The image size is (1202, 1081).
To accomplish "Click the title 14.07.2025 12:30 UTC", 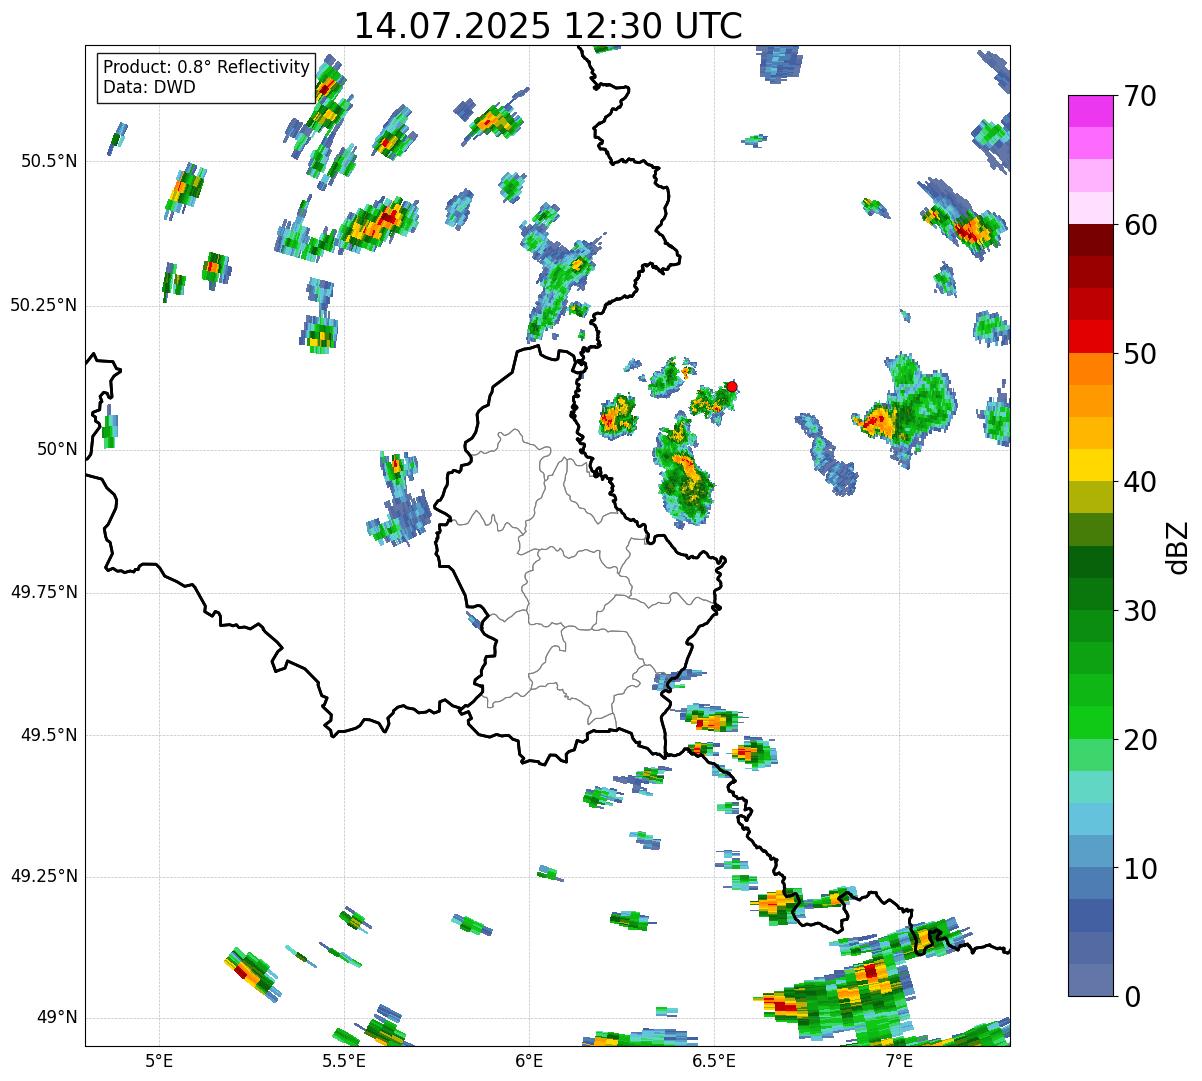I will click(x=548, y=25).
